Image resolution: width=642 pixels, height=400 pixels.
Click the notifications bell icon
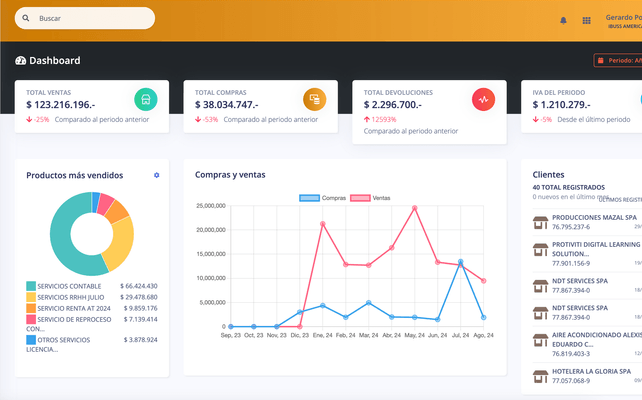(x=563, y=20)
